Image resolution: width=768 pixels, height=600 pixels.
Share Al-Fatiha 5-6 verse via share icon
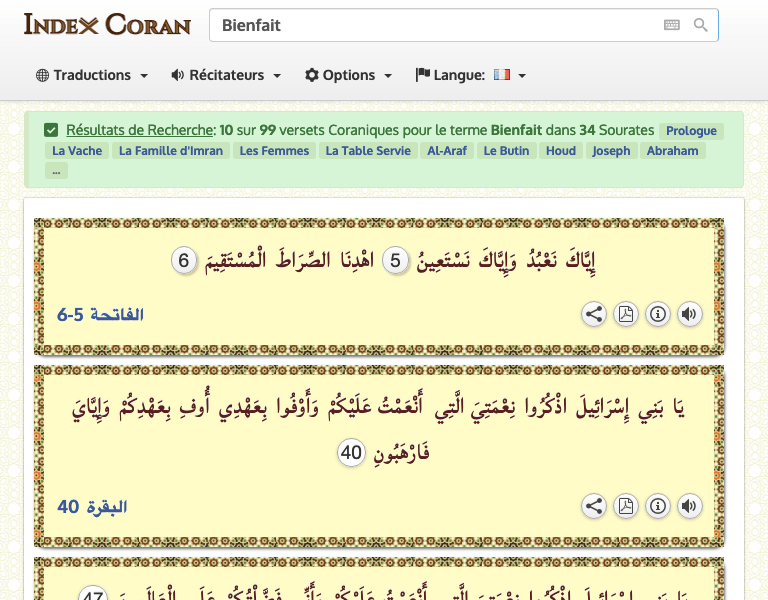[x=594, y=314]
